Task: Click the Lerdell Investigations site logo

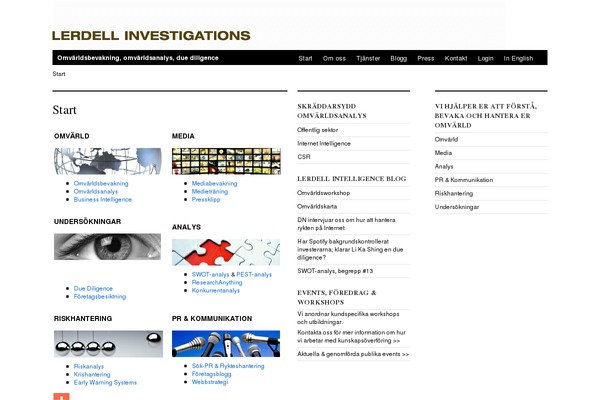Action: [x=151, y=36]
